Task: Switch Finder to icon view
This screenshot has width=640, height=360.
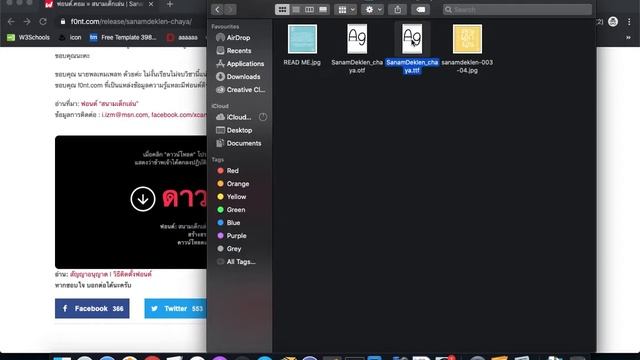Action: 282,9
